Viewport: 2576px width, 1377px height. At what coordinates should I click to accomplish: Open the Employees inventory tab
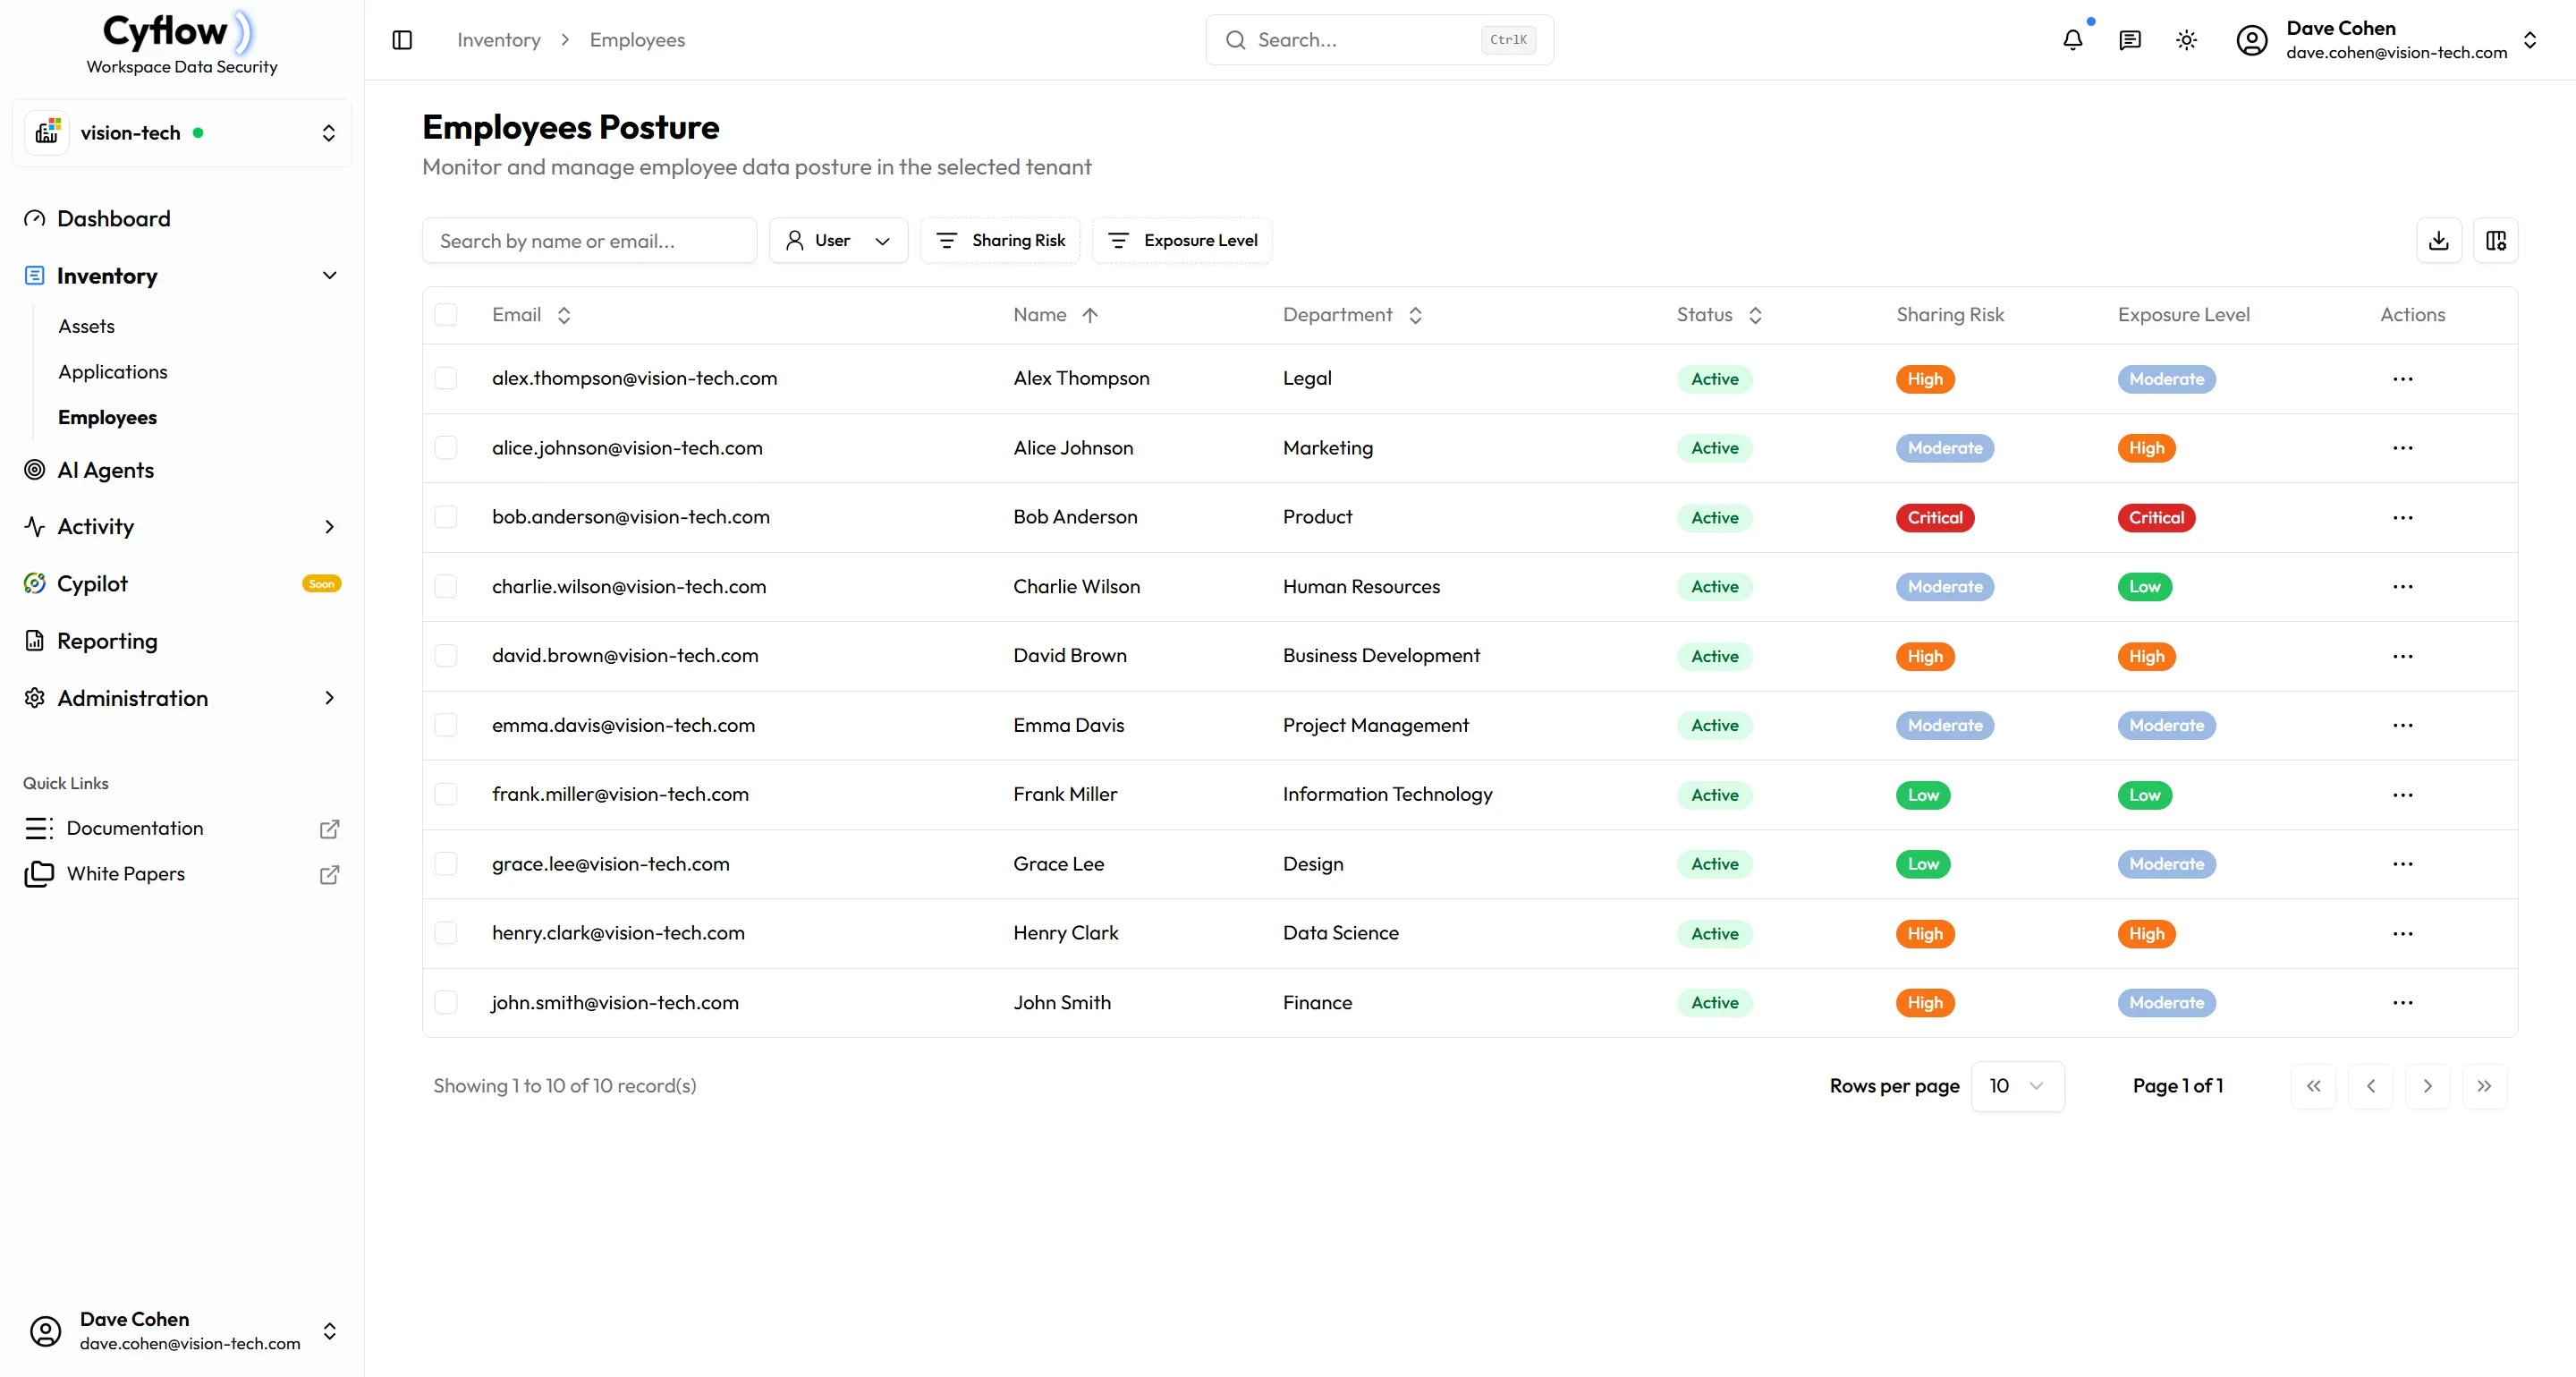[x=107, y=417]
